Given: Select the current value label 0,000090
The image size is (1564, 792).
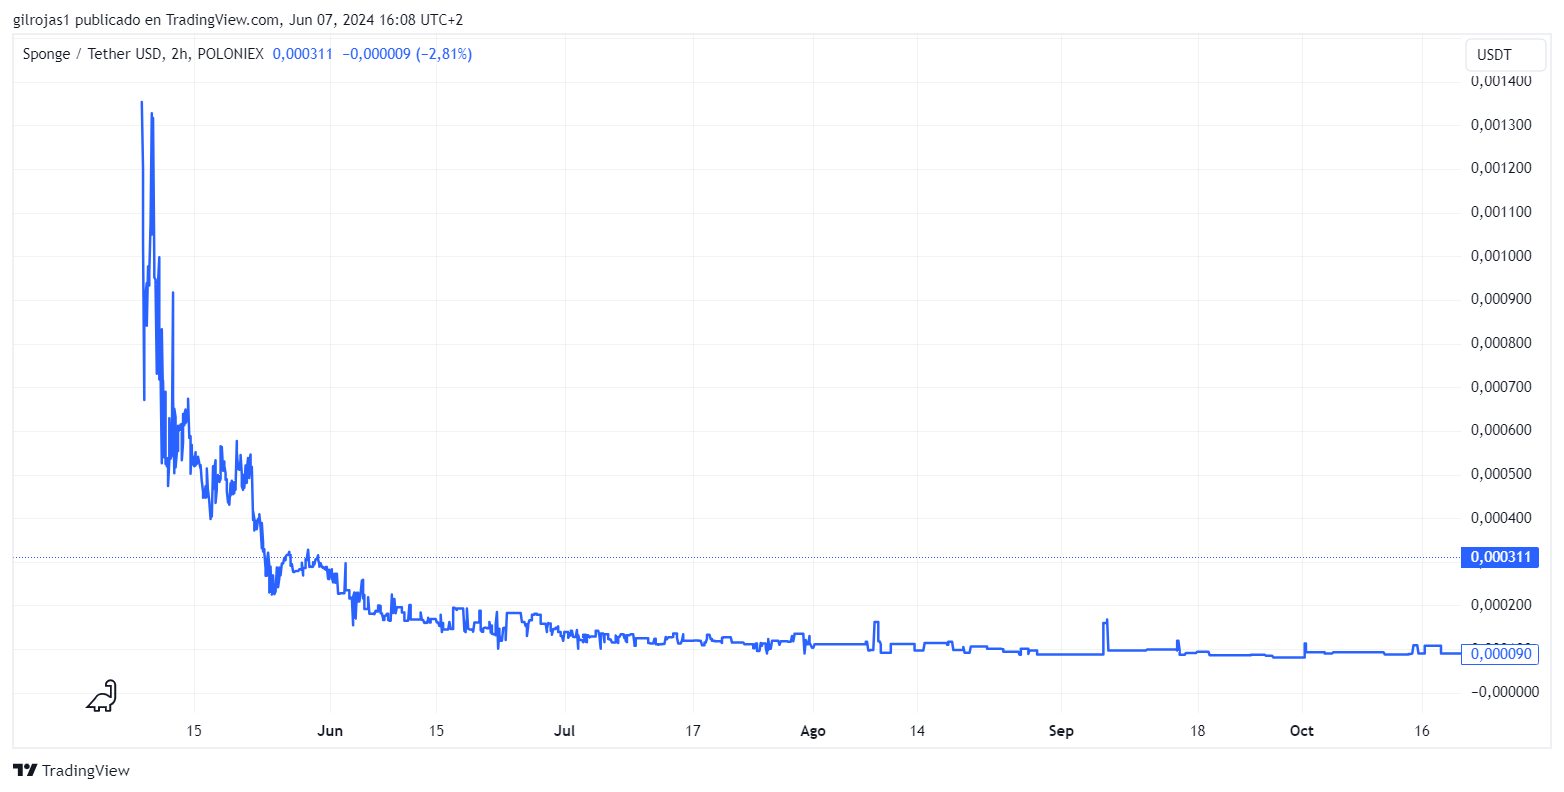Looking at the screenshot, I should click(x=1499, y=654).
